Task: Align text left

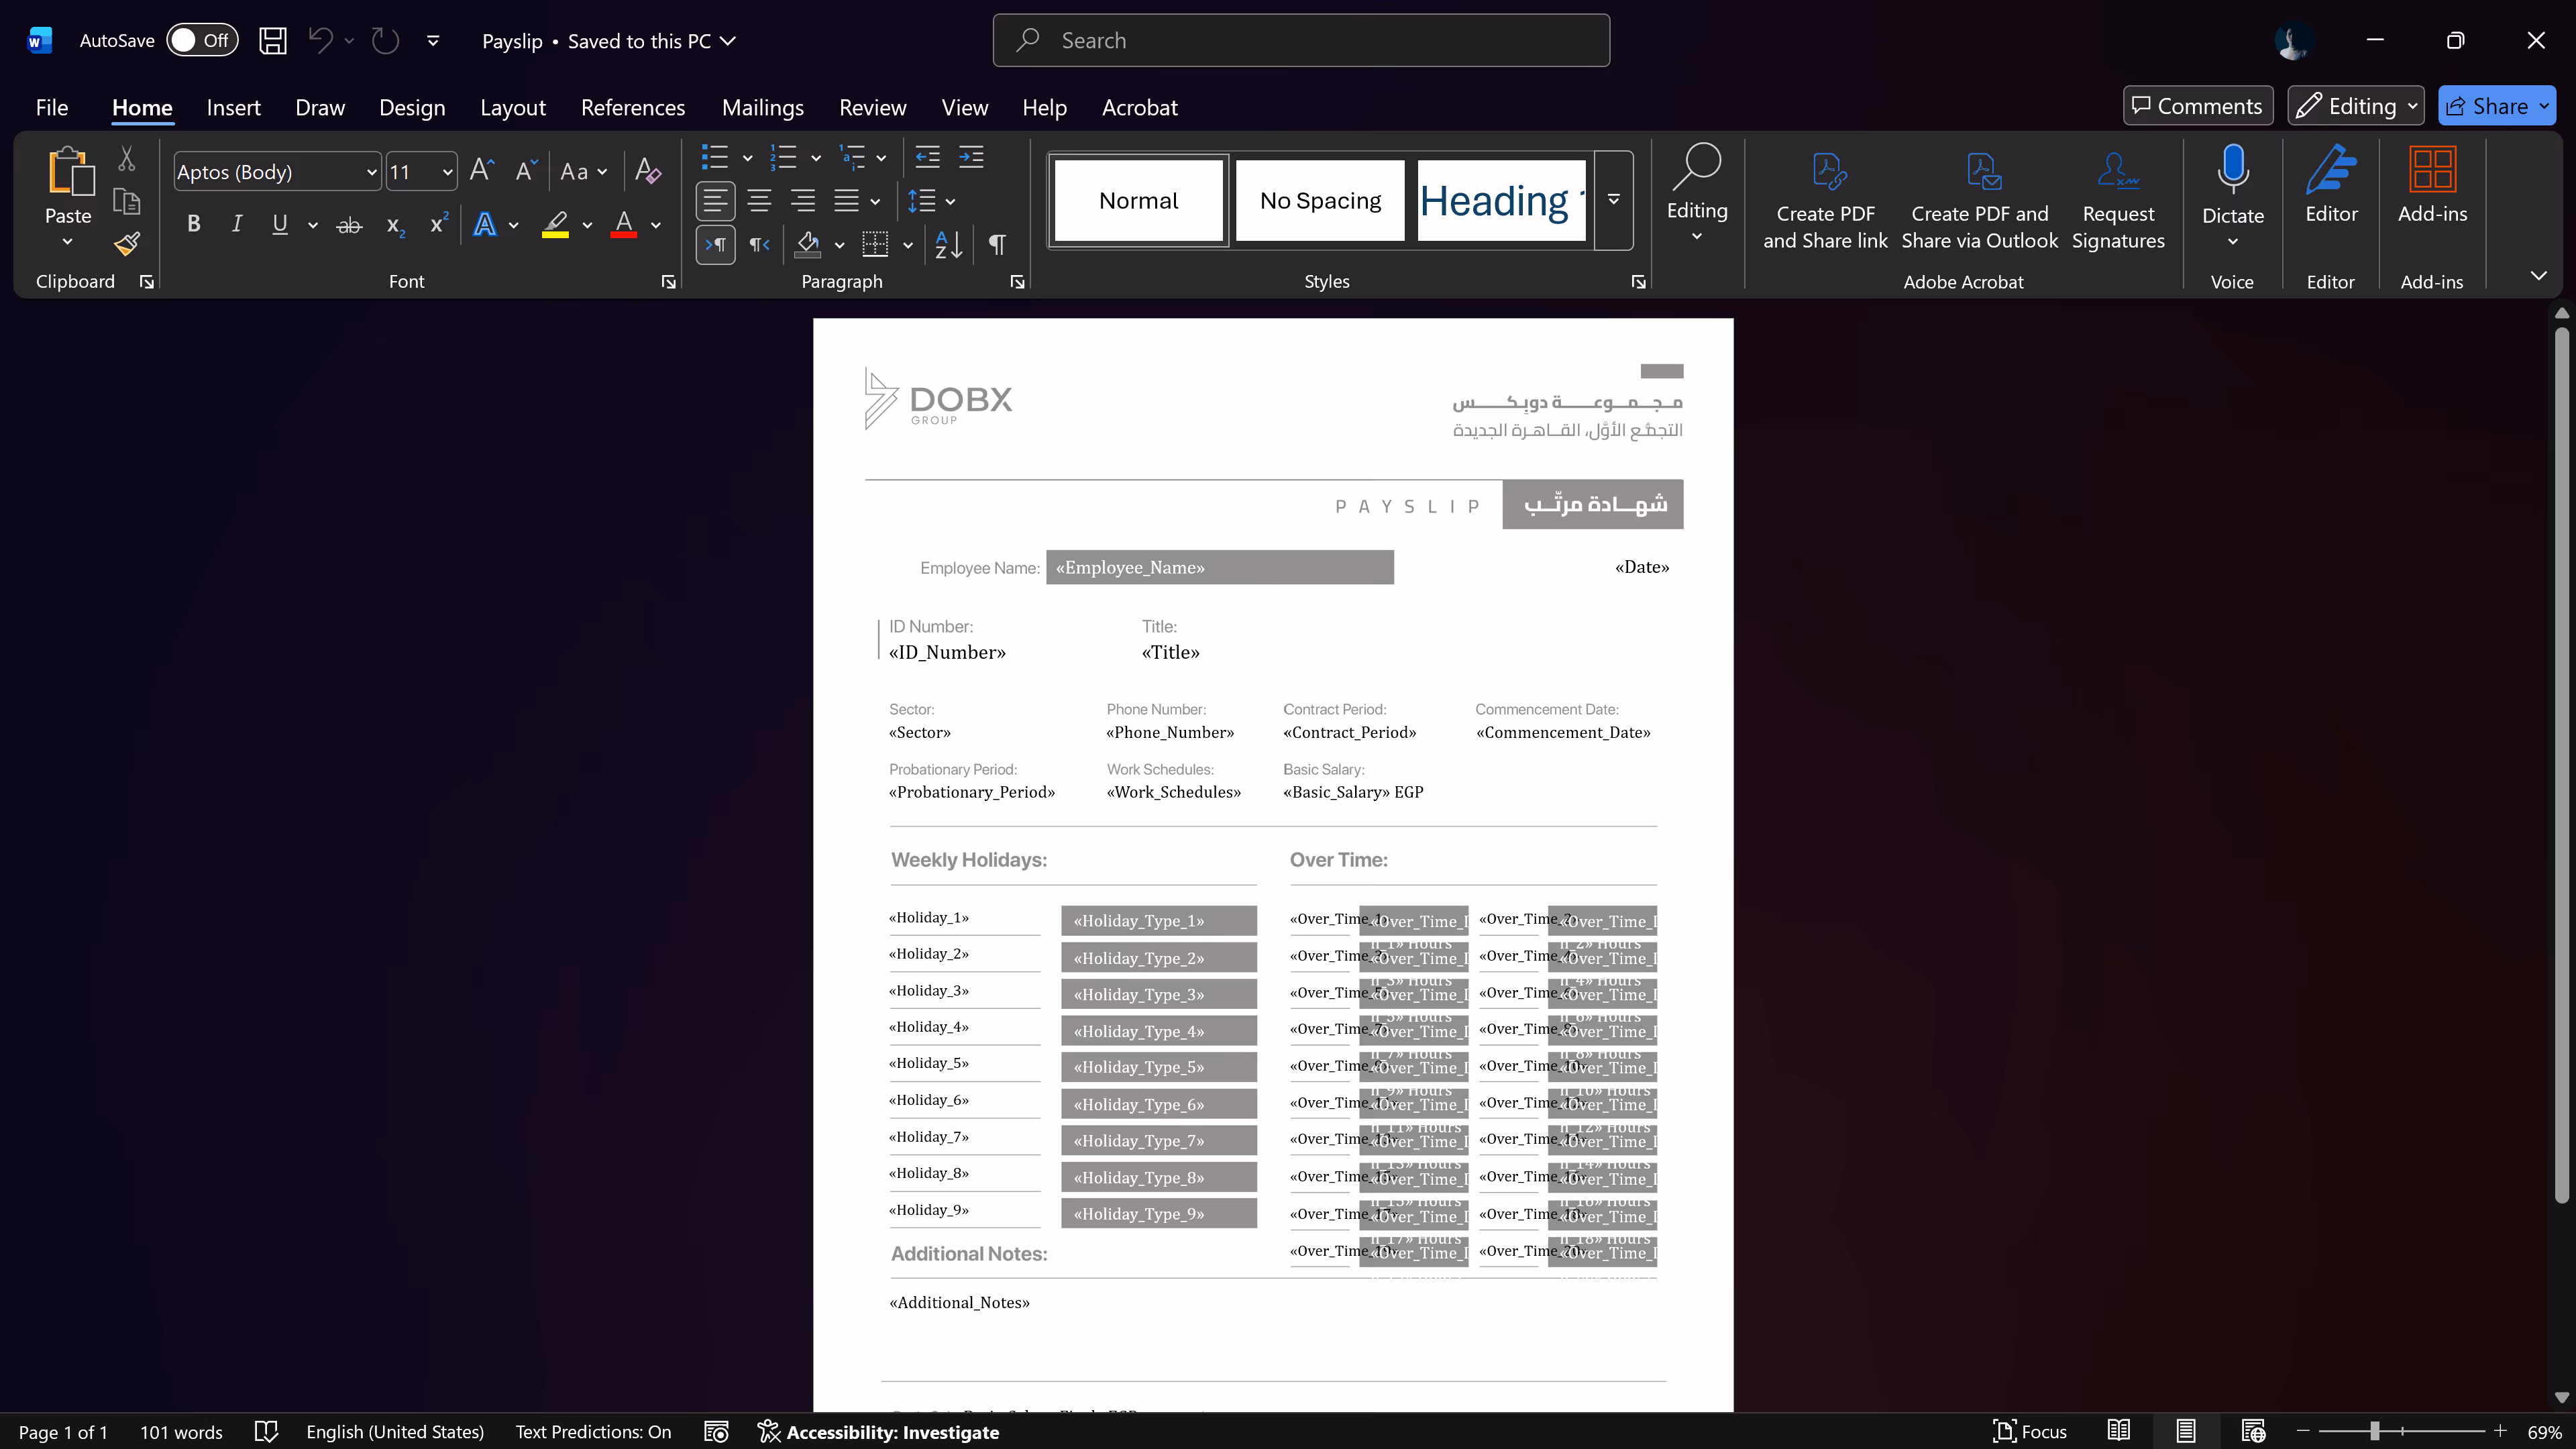Action: (715, 201)
